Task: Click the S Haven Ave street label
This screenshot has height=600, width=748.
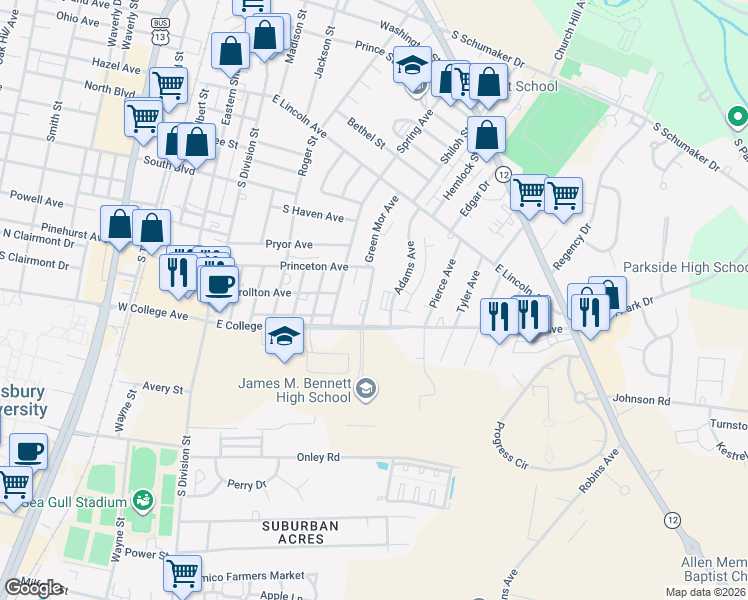Action: [313, 213]
